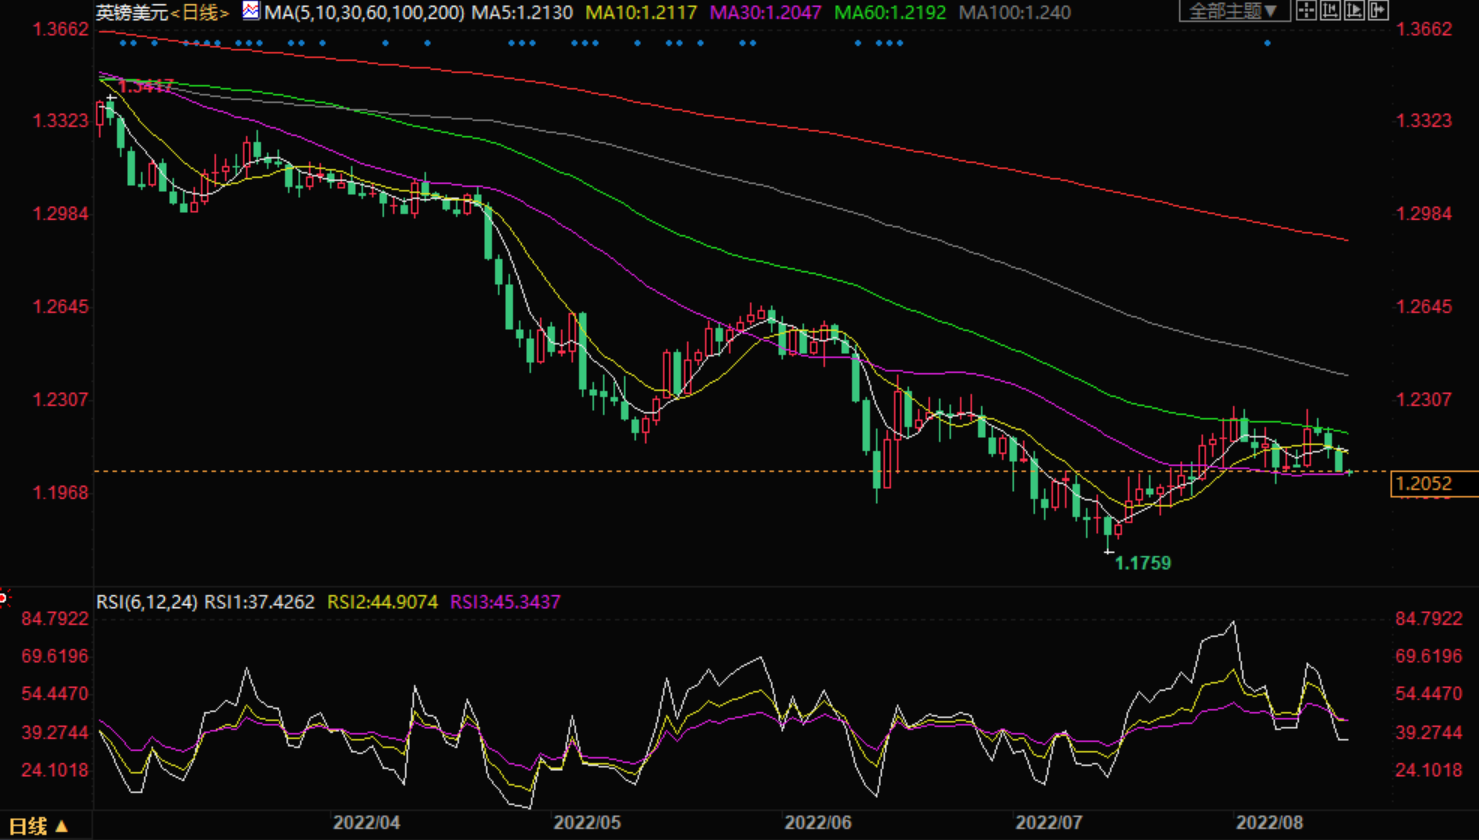Click the 日线 period selector in title

point(200,13)
